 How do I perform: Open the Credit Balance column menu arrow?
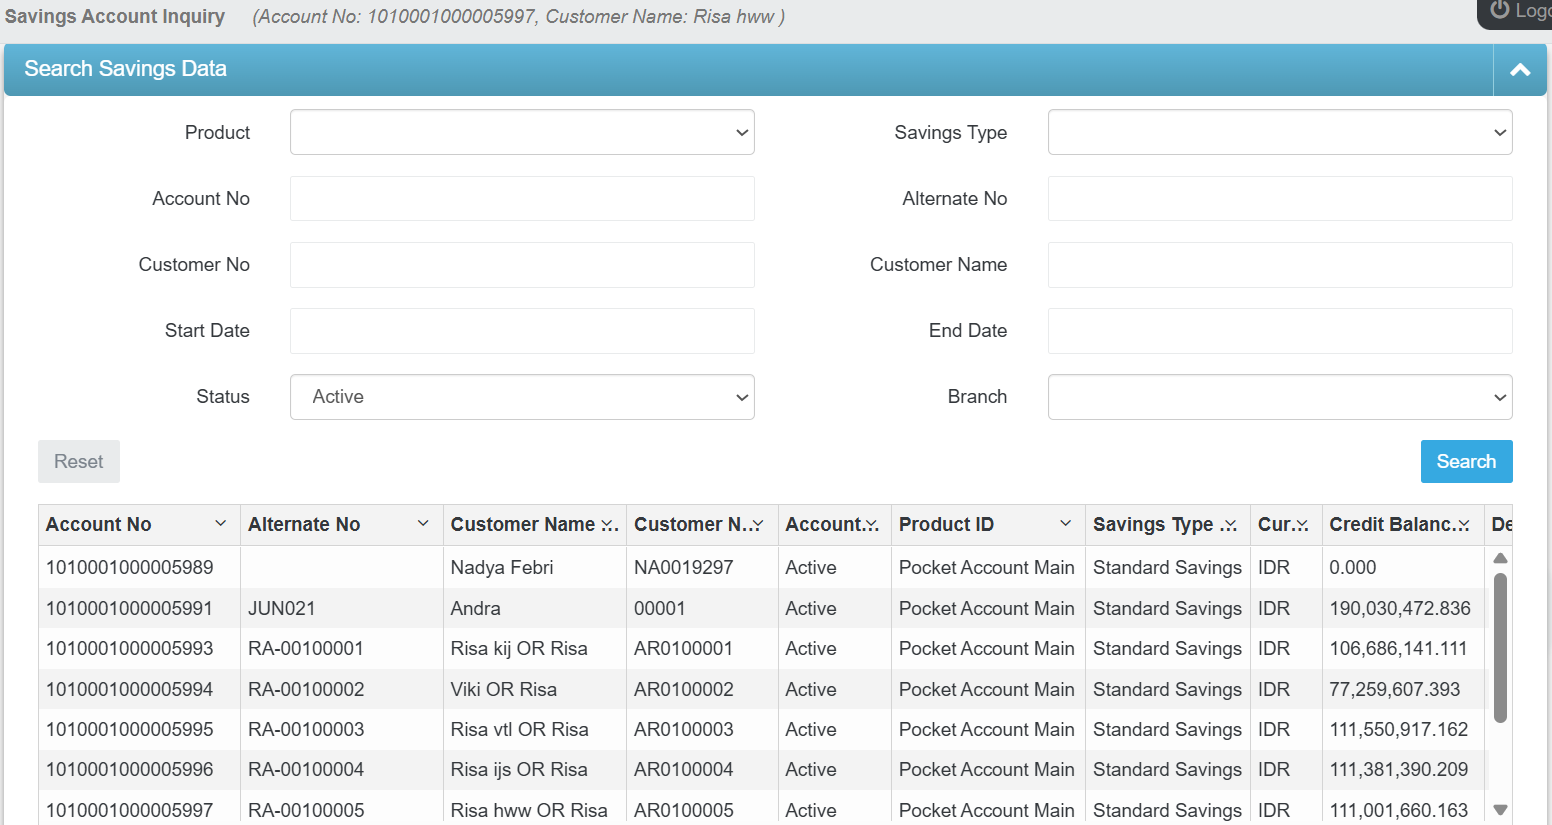click(x=1464, y=523)
